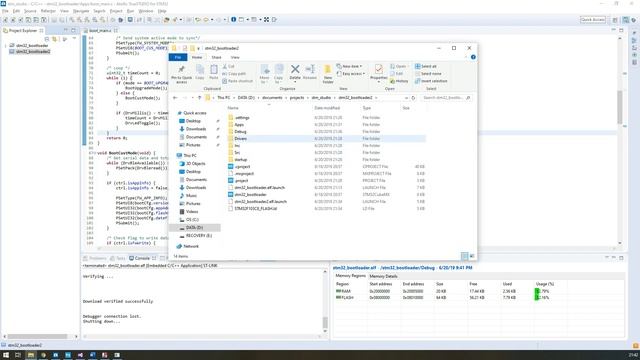640x360 pixels.
Task: Open Project Explorer view menu arrow
Action: pos(74,39)
